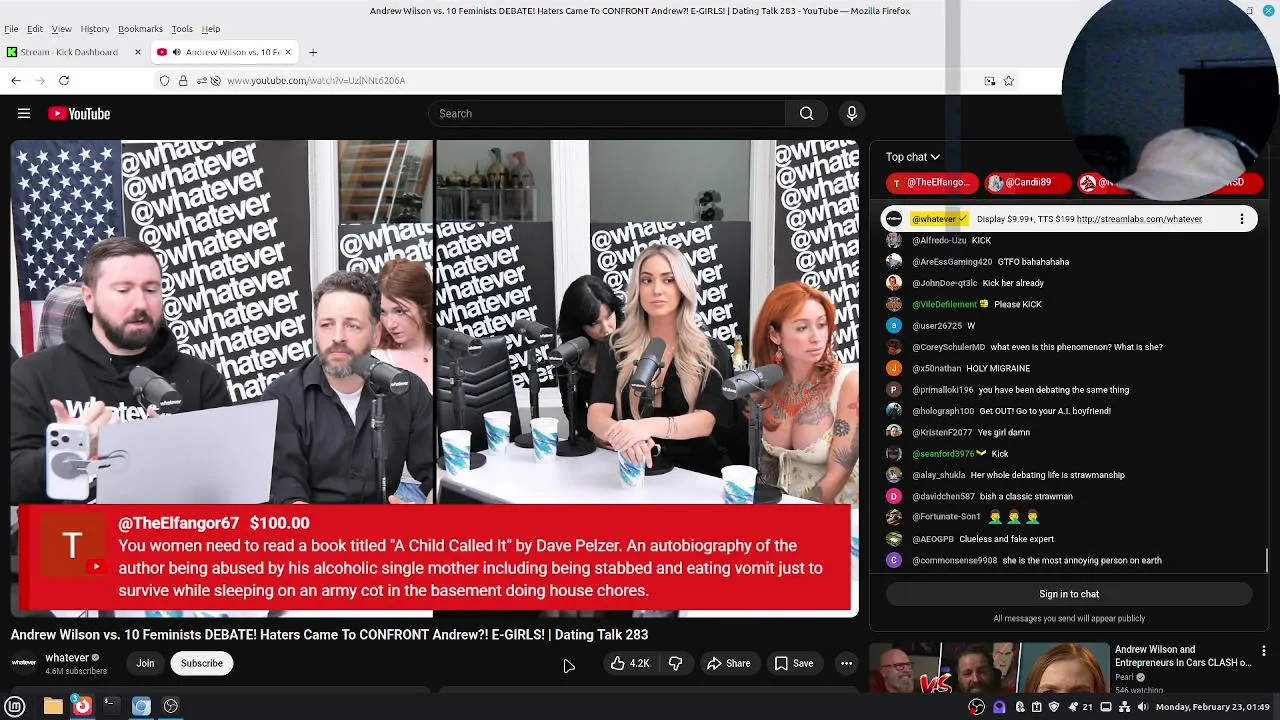1280x720 pixels.
Task: Click the Join membership button
Action: tap(145, 663)
